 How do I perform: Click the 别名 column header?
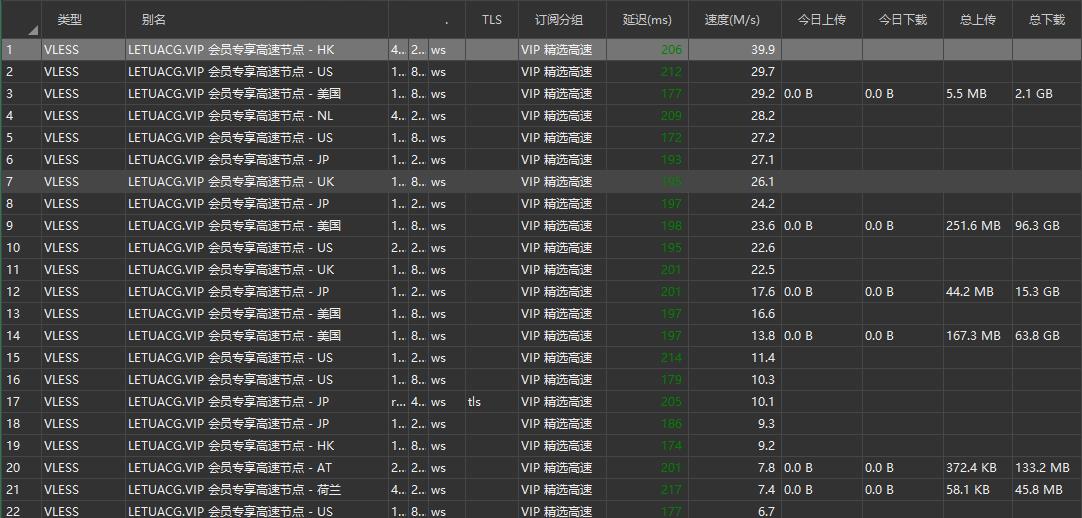pos(154,19)
